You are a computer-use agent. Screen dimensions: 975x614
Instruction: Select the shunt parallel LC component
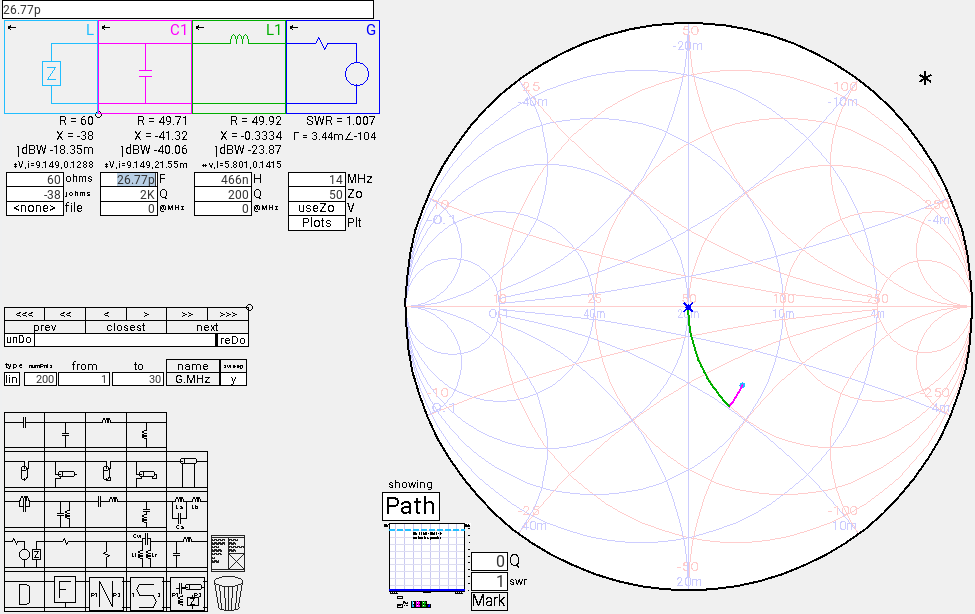click(65, 510)
